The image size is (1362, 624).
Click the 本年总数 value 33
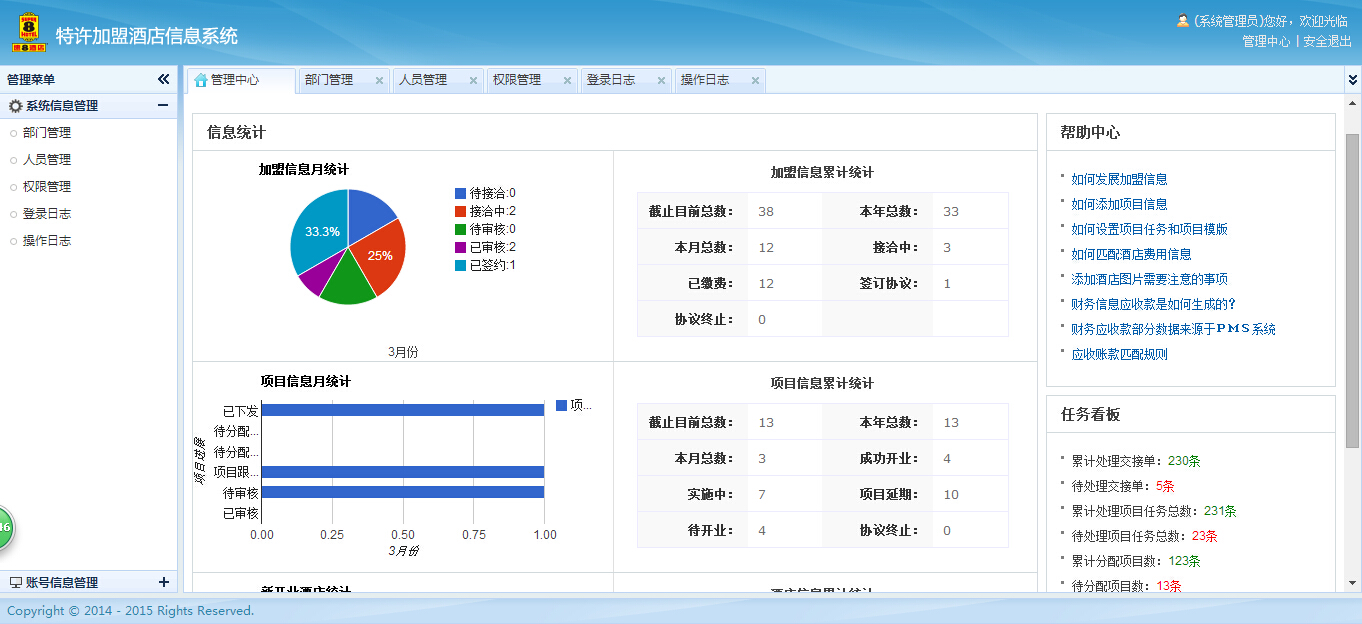[x=951, y=211]
